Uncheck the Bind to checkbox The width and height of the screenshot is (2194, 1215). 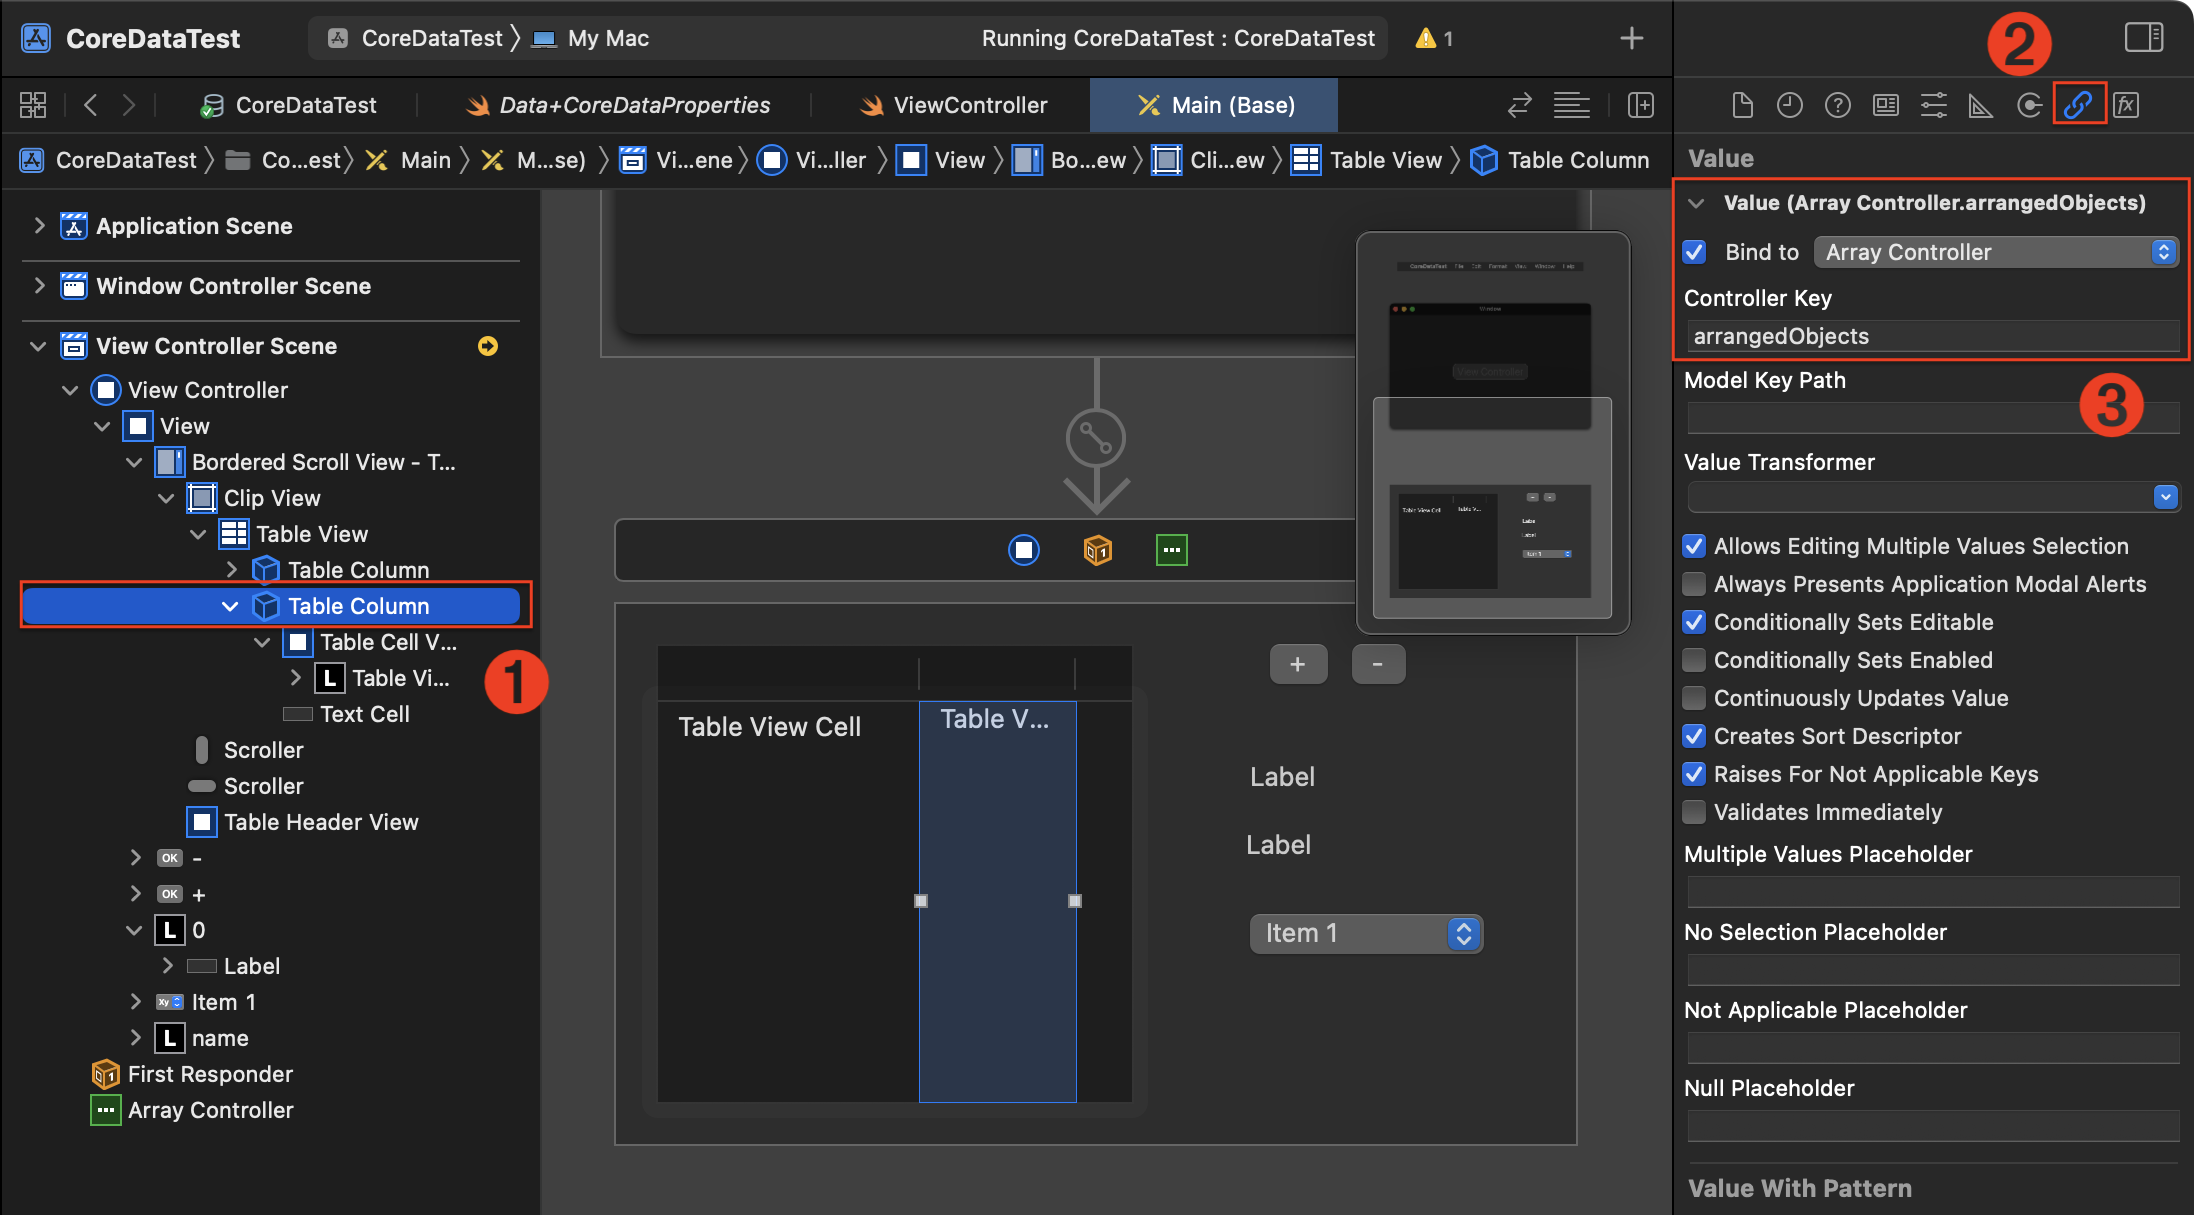click(1695, 252)
